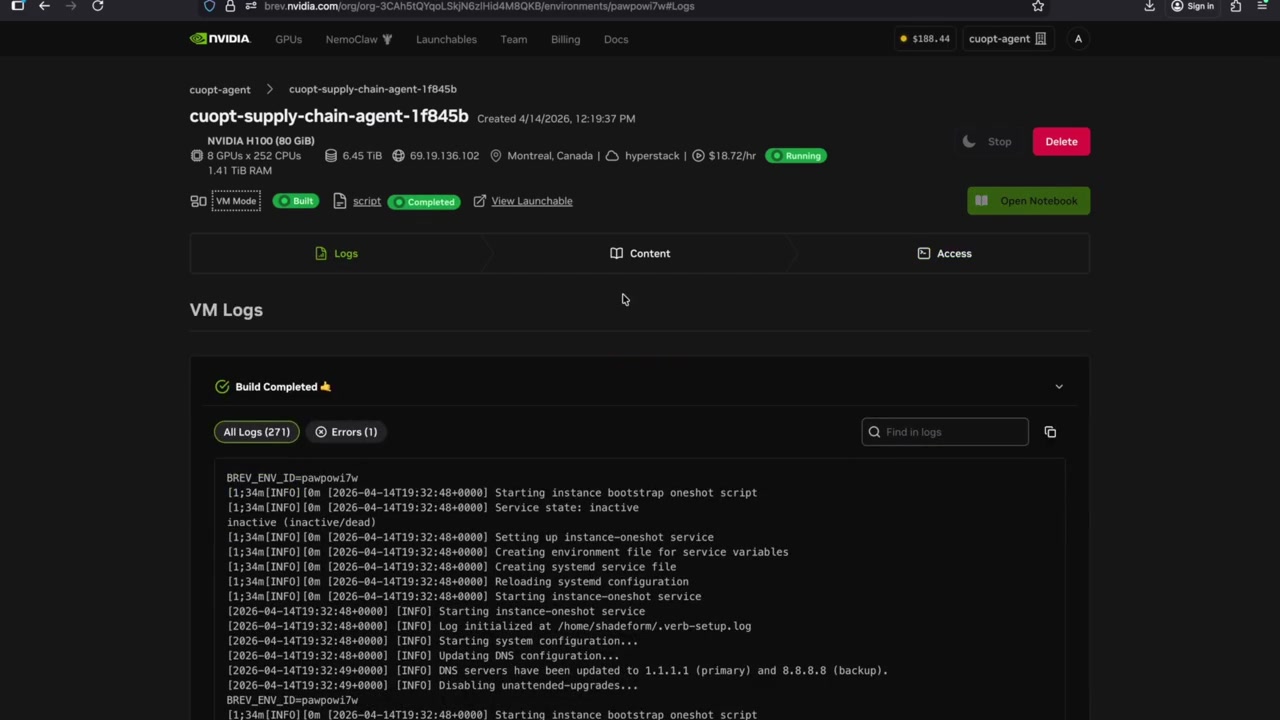Click the Disabling unattended-upgrades log line

[x=432, y=686]
